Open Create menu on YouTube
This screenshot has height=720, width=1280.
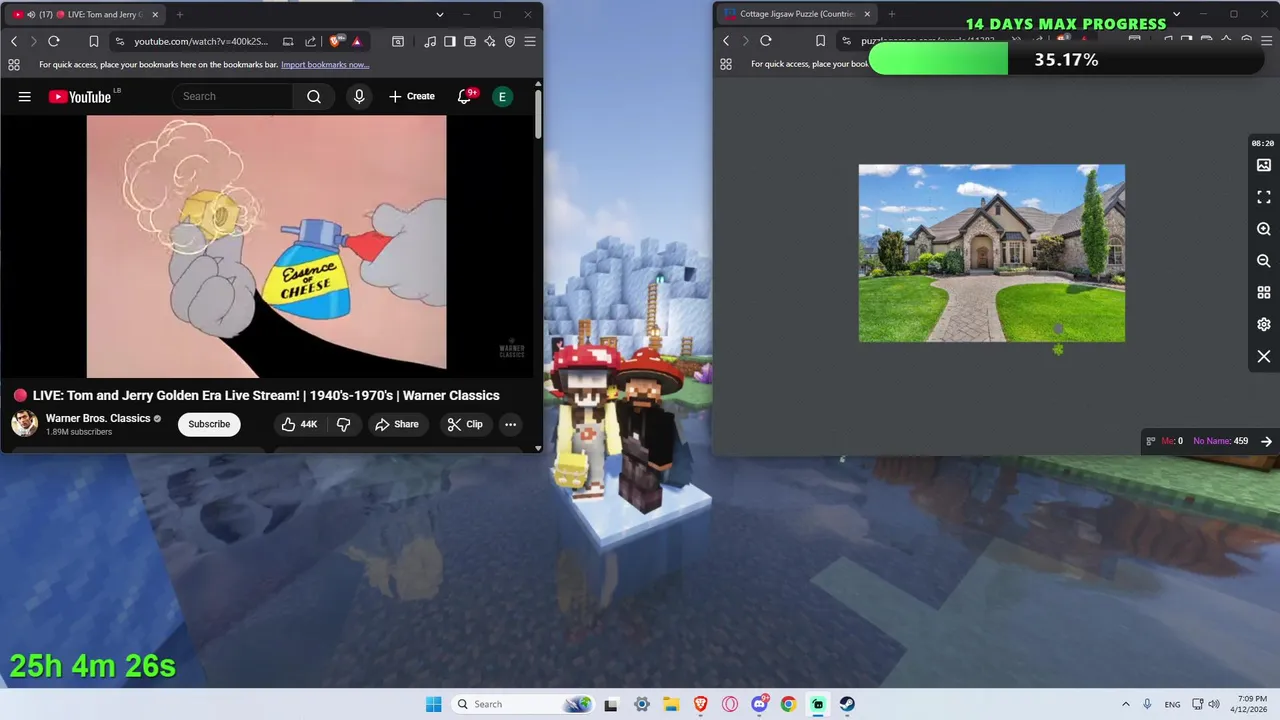tap(412, 97)
